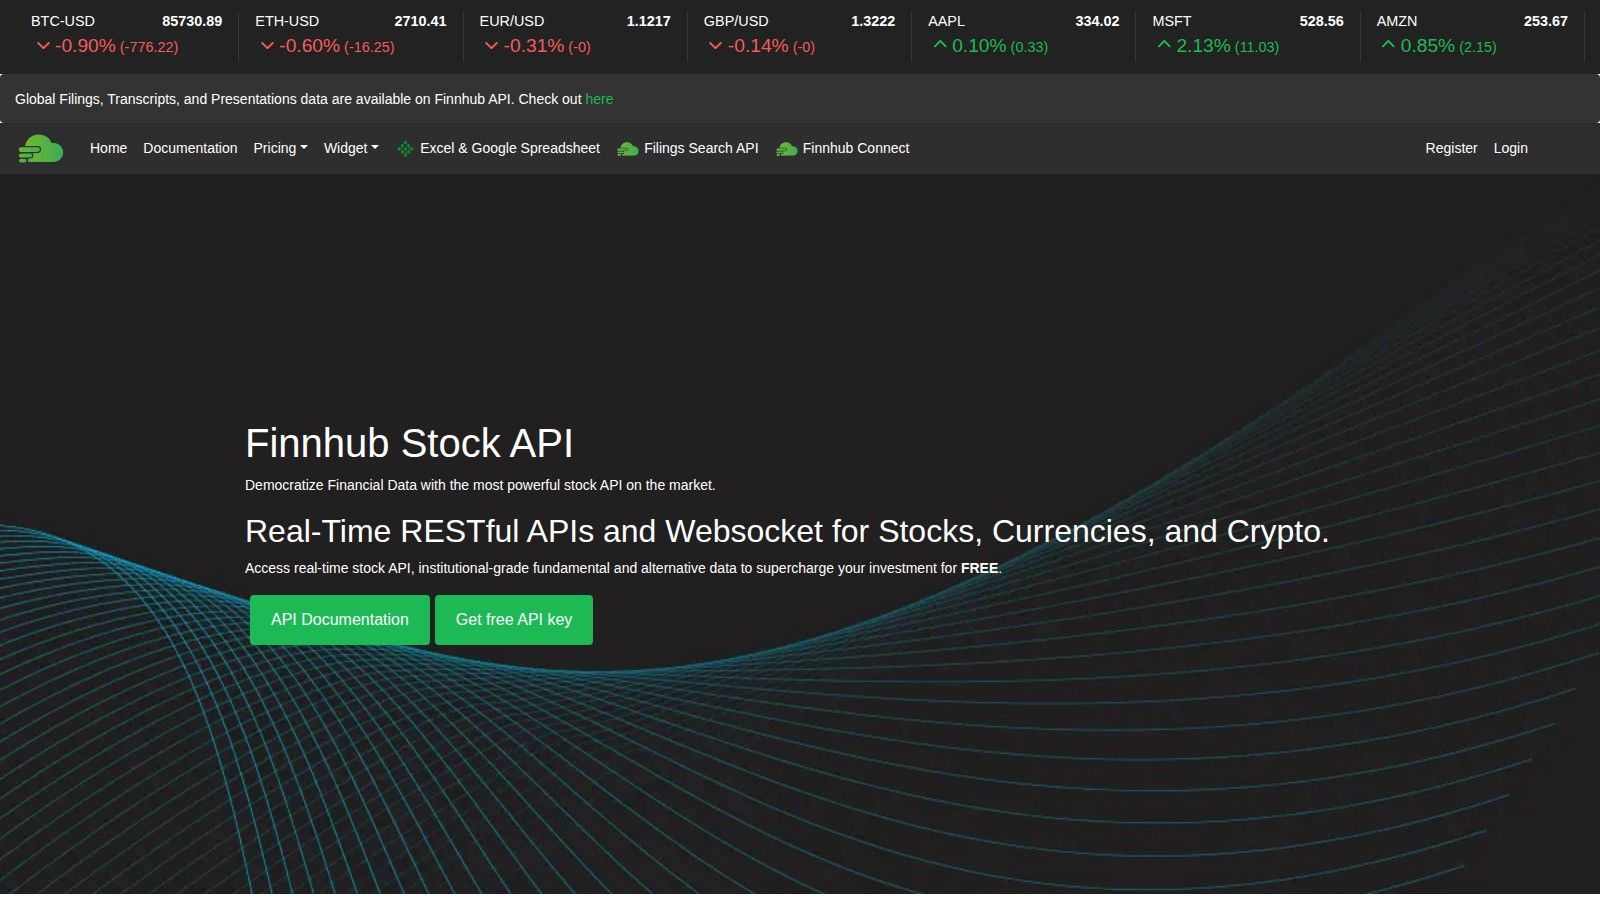Screen dimensions: 1600x900
Task: Click the AMZN change 0.85%
Action: [x=1427, y=46]
